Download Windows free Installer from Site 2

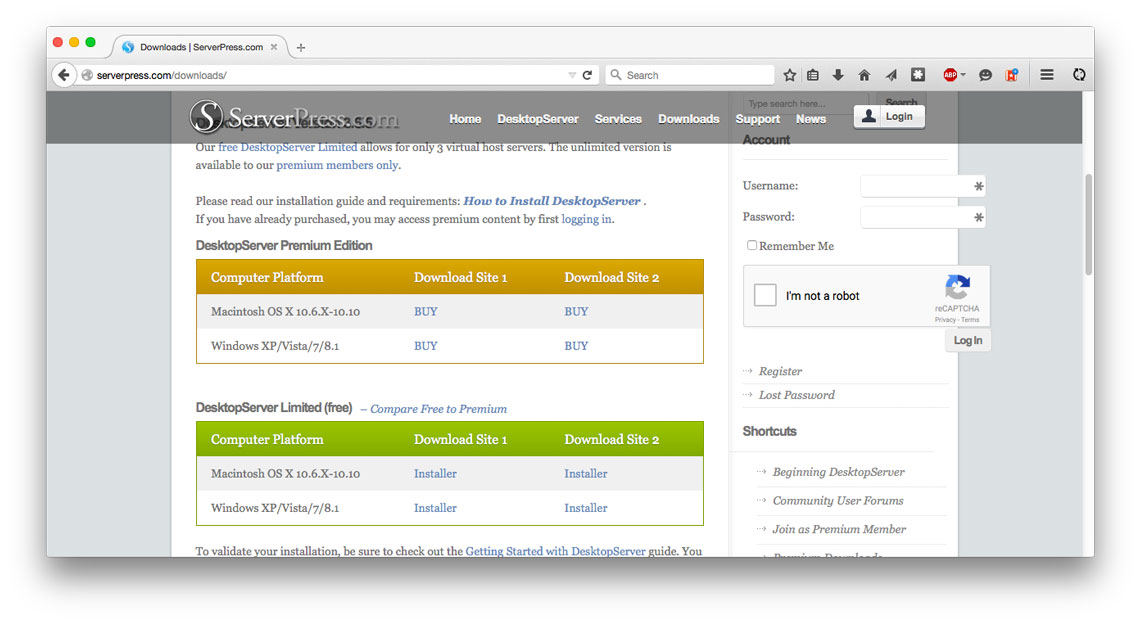coord(585,508)
